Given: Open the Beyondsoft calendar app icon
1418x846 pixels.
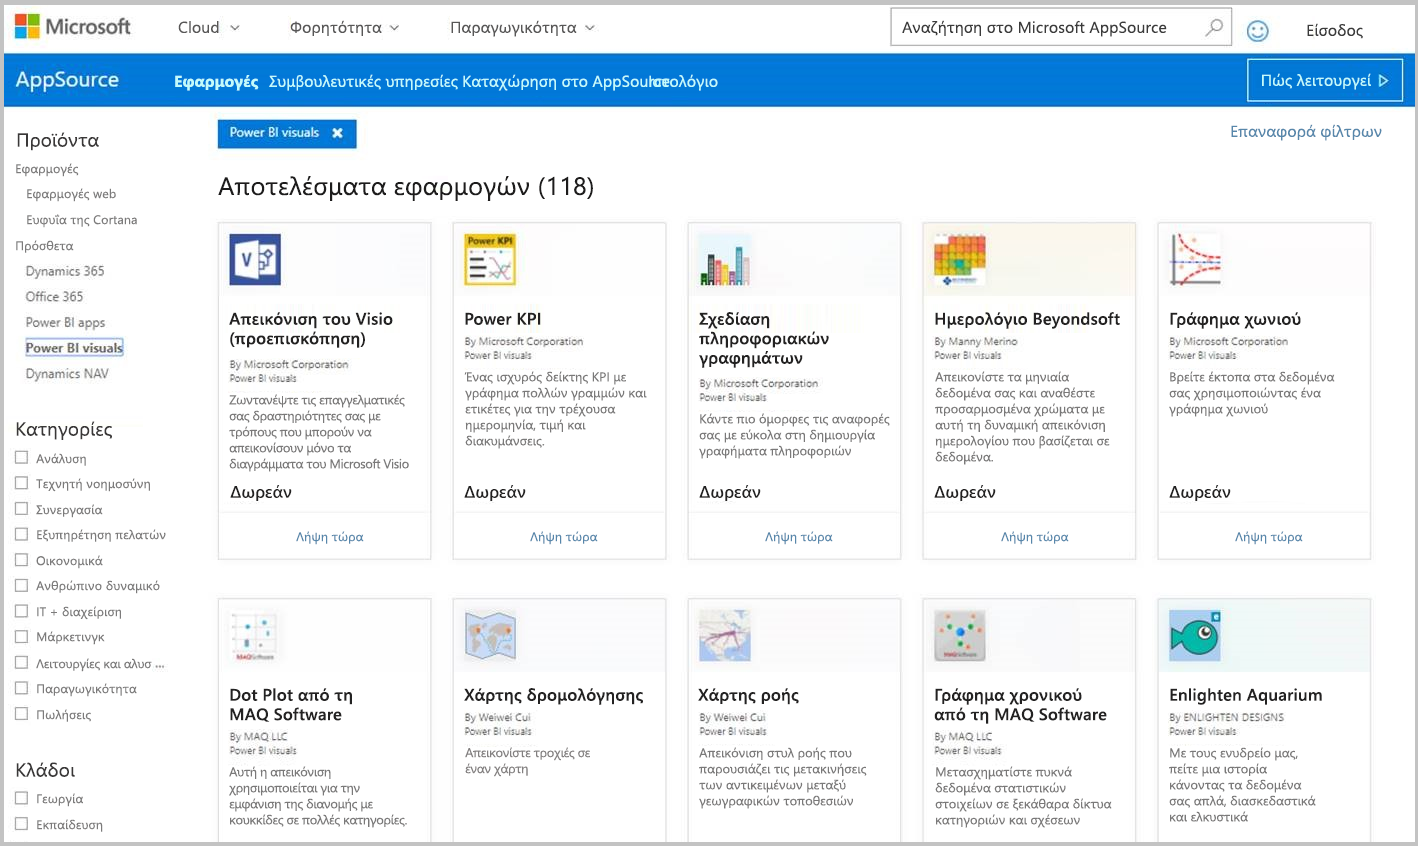Looking at the screenshot, I should point(960,260).
